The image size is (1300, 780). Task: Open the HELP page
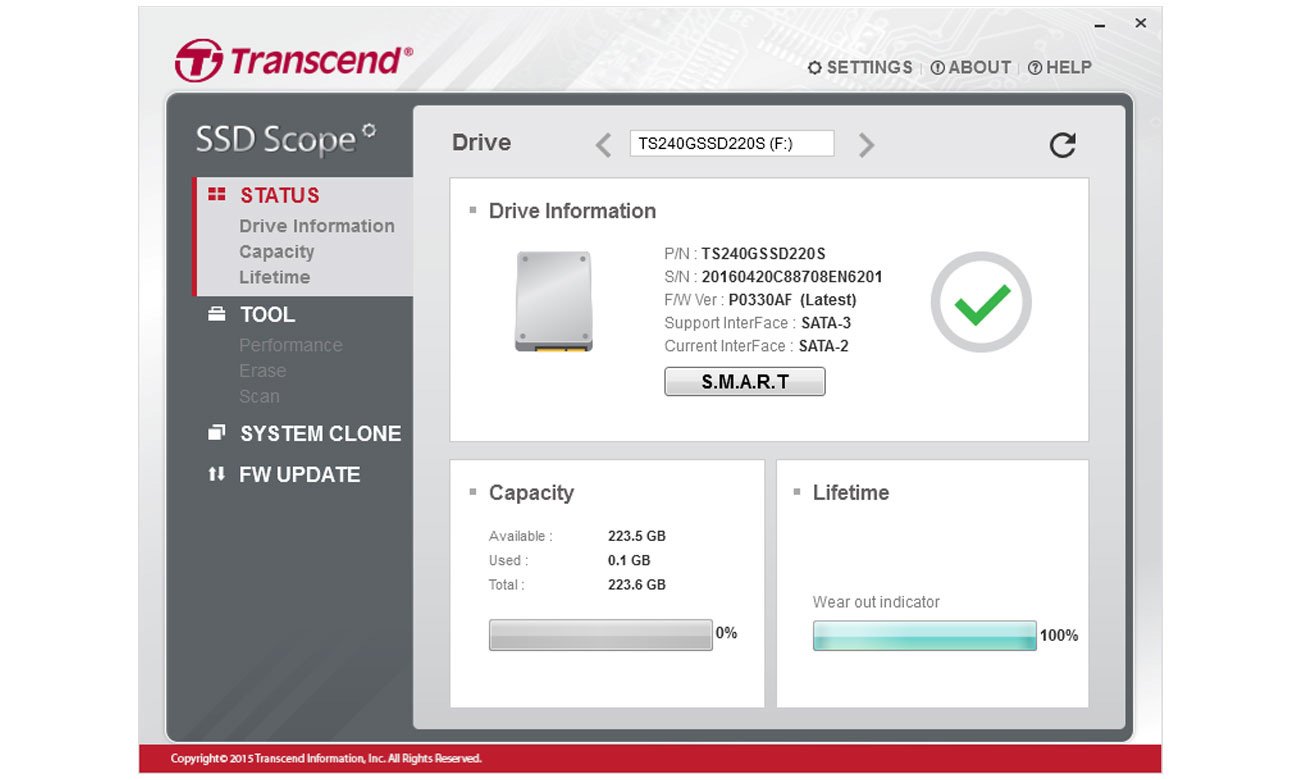tap(1060, 67)
